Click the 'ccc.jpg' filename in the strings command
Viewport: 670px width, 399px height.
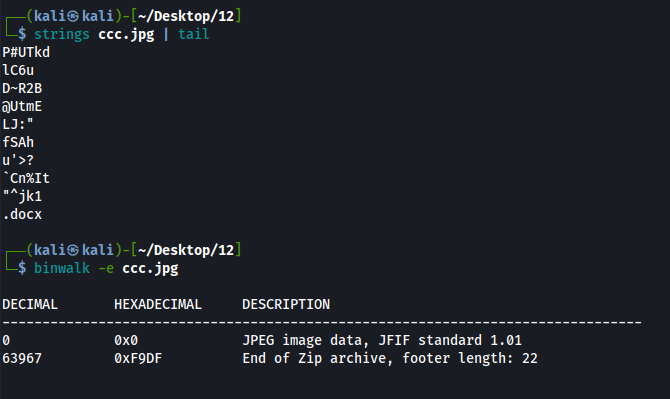tap(126, 35)
